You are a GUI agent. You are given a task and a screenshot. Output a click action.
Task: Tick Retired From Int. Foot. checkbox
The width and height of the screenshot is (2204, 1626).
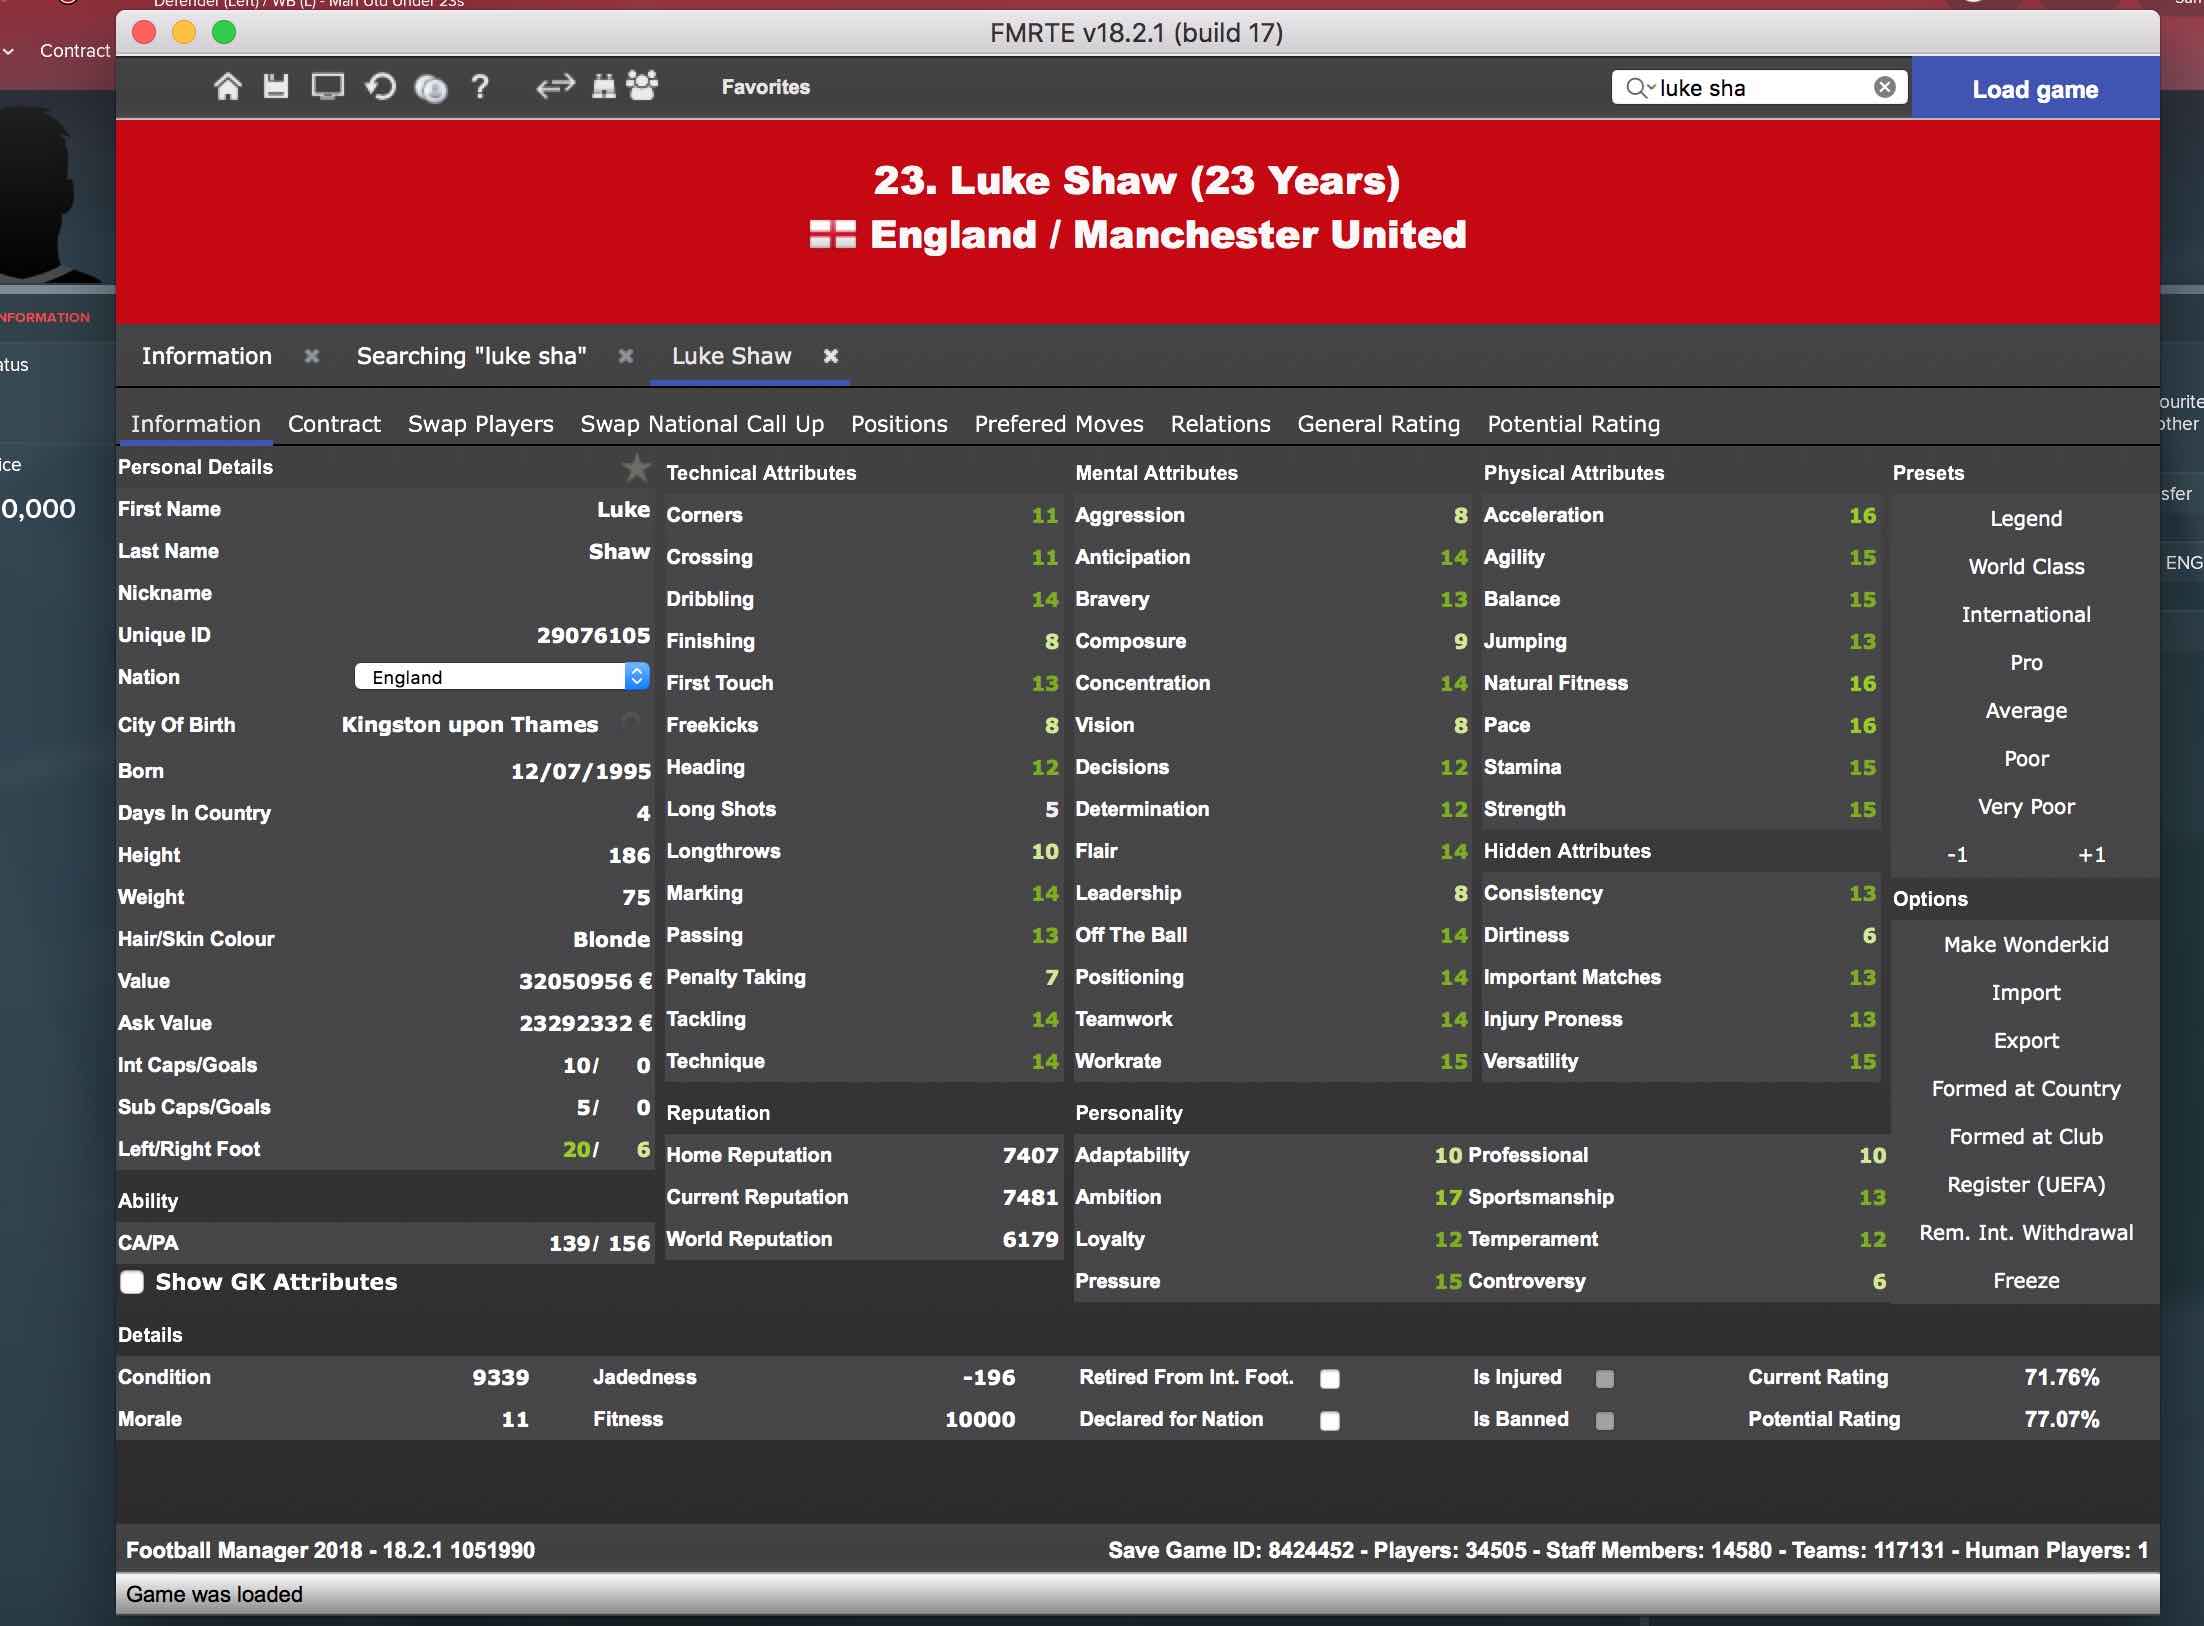(x=1330, y=1379)
